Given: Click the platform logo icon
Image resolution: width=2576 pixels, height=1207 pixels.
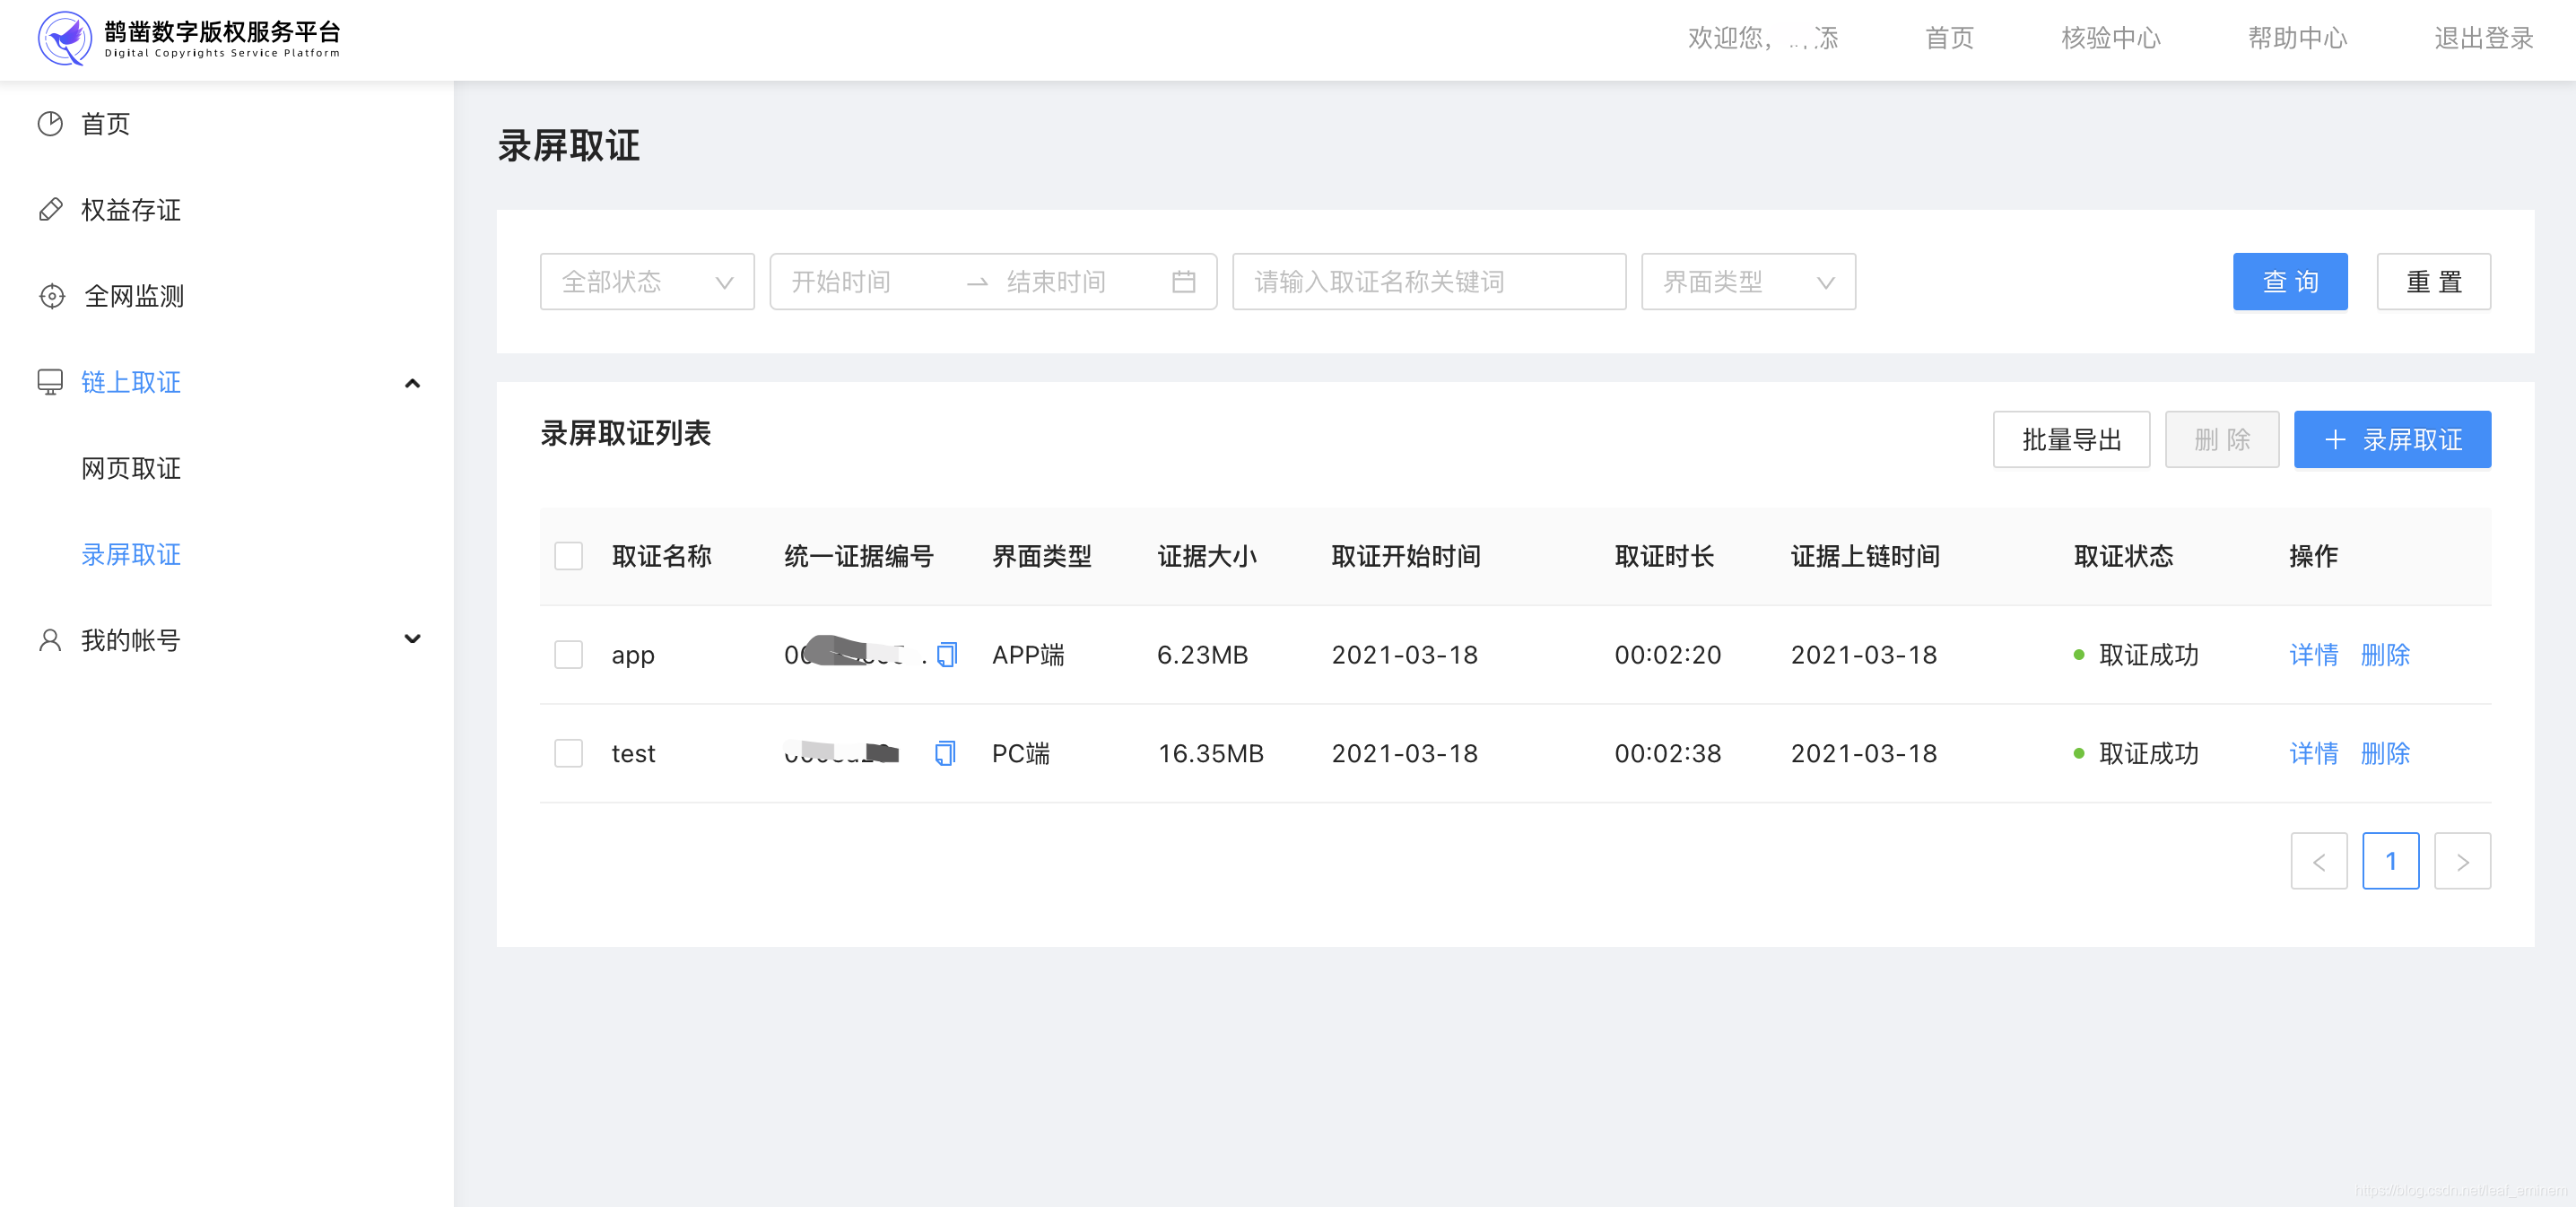Looking at the screenshot, I should click(x=64, y=38).
